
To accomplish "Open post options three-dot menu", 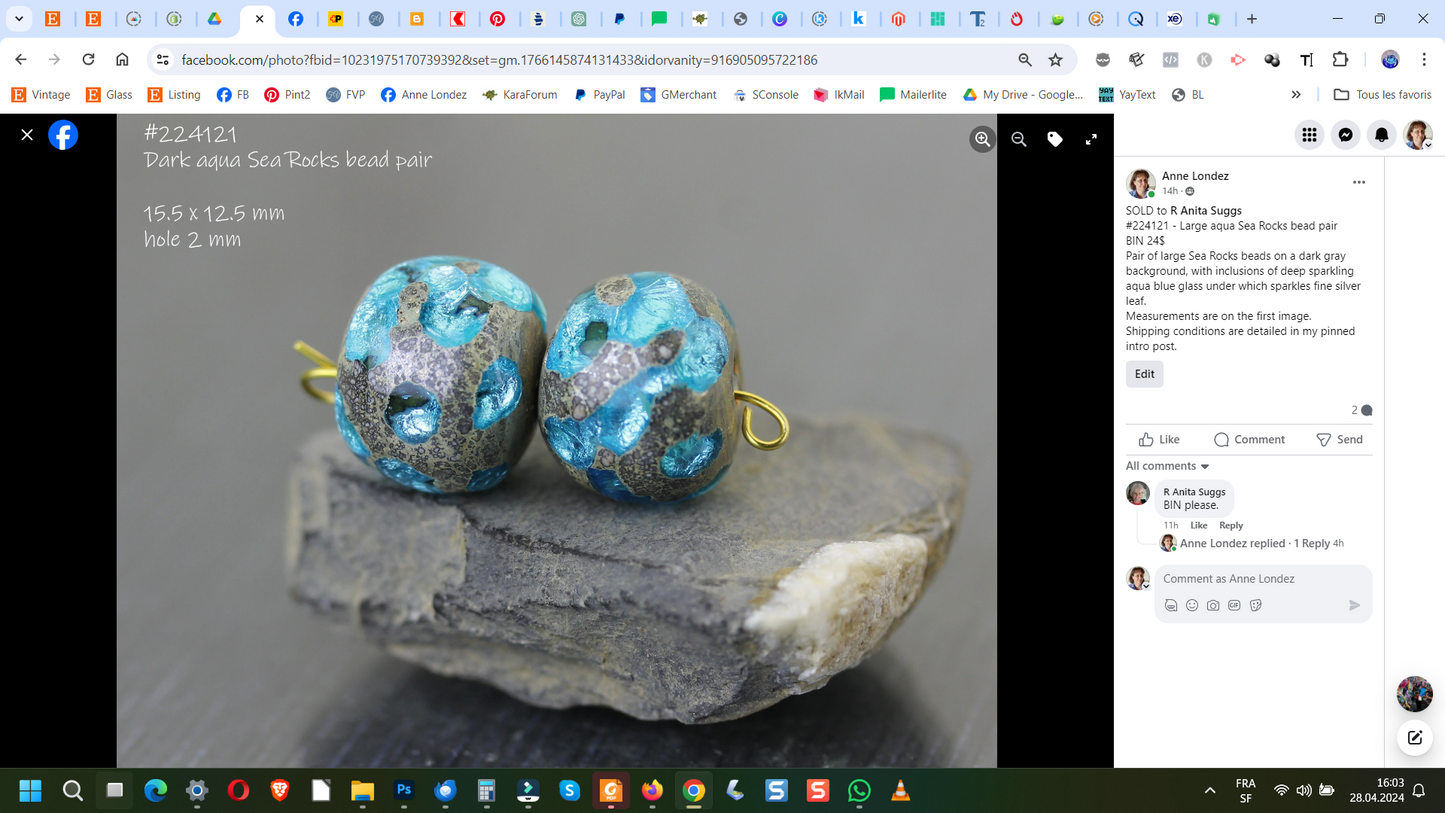I will pyautogui.click(x=1359, y=182).
